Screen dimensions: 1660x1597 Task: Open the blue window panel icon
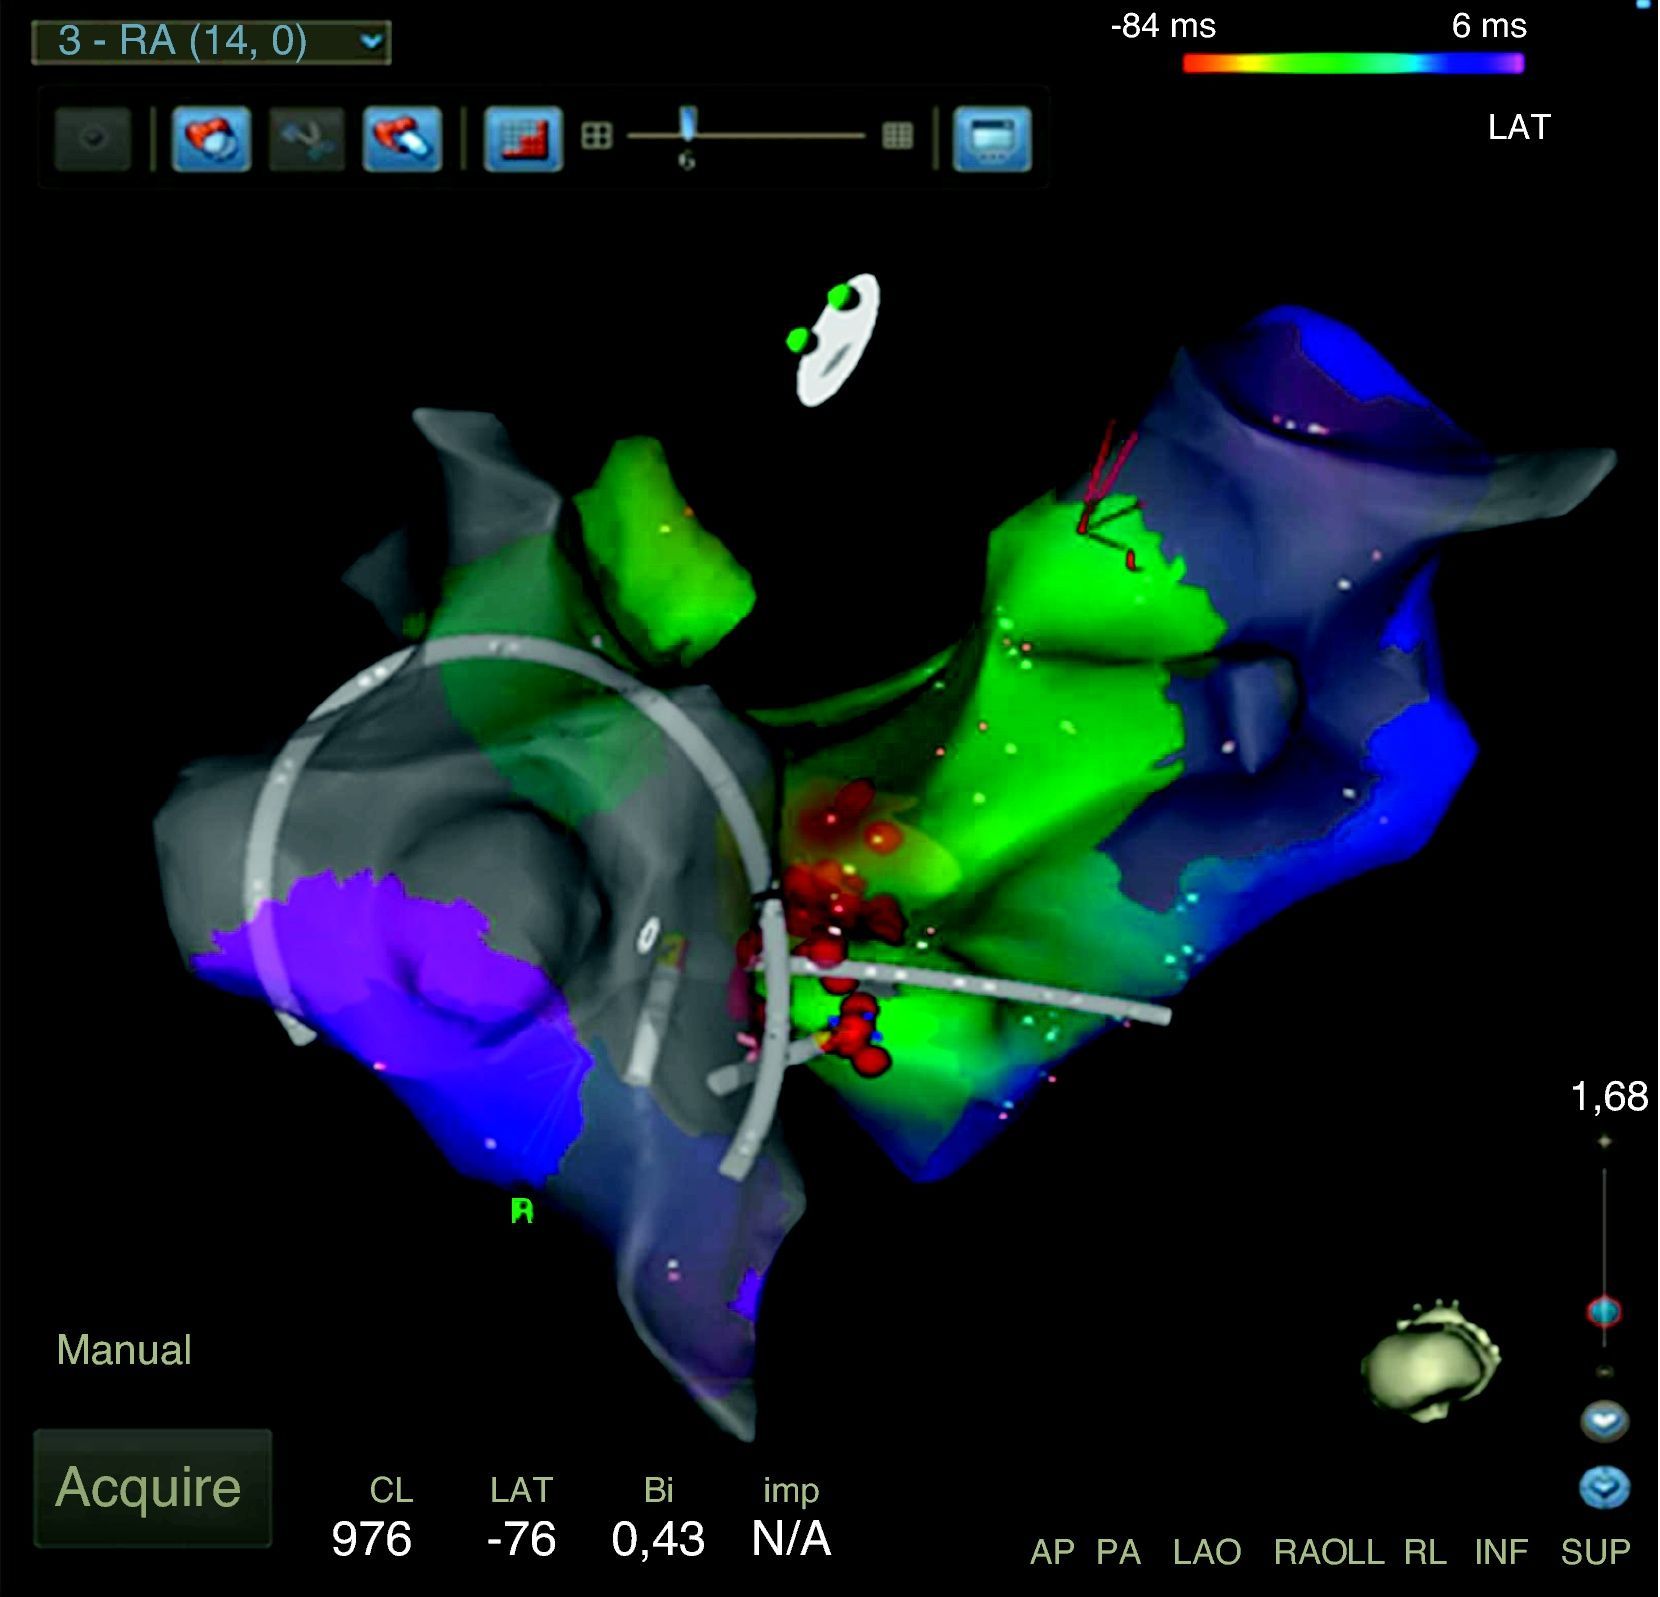pyautogui.click(x=991, y=138)
